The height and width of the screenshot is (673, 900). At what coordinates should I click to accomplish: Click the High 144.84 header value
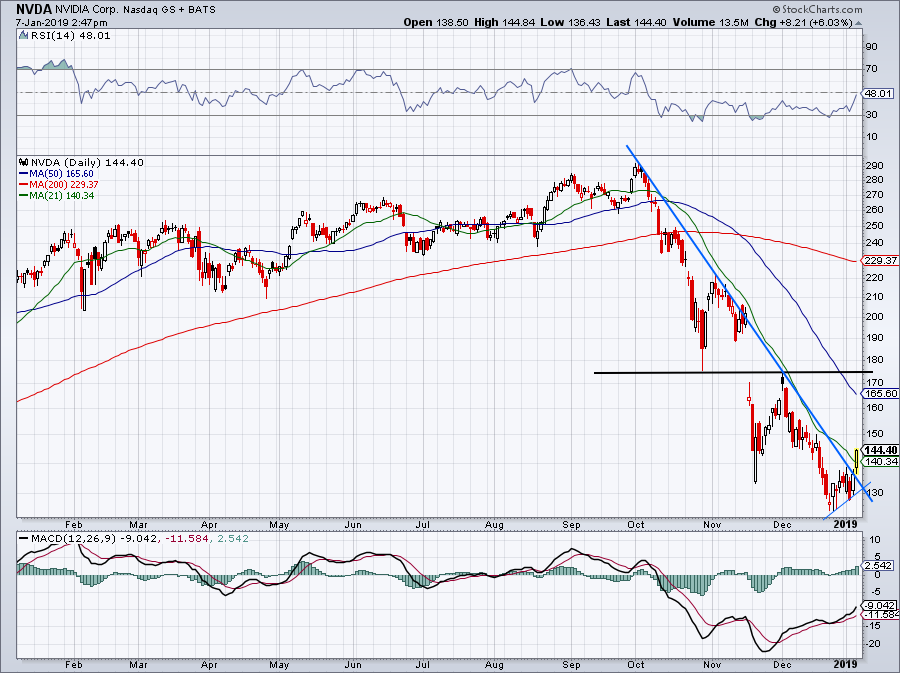tap(504, 22)
